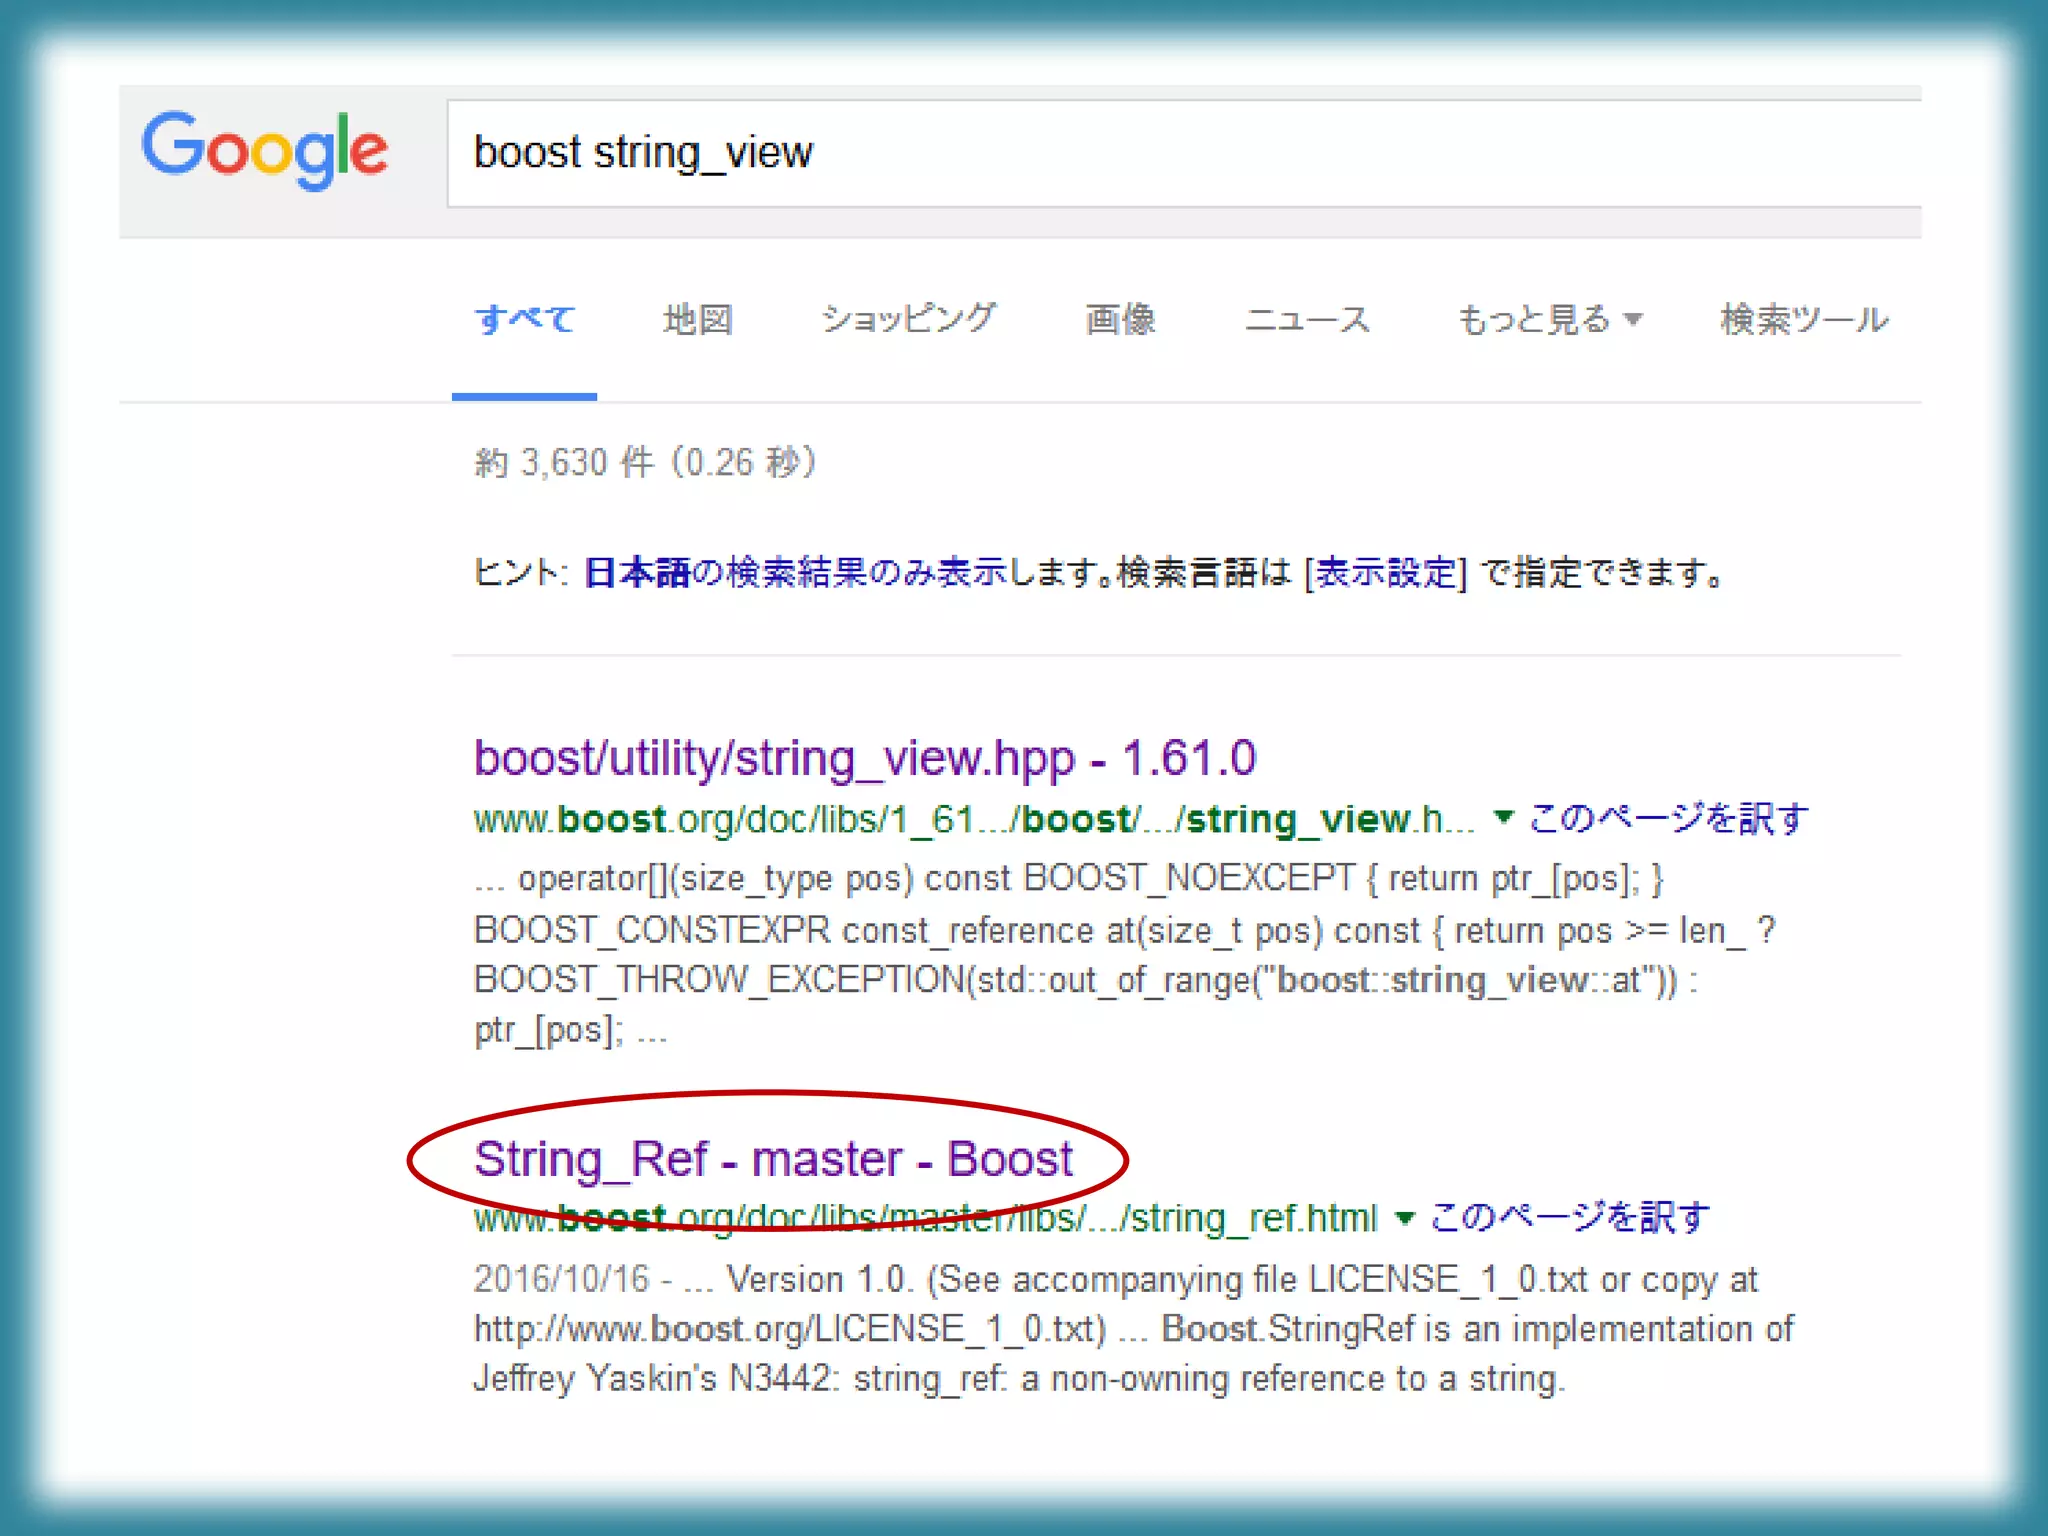
Task: Click the 日本語の検索結果のみ表示 link
Action: coord(795,573)
